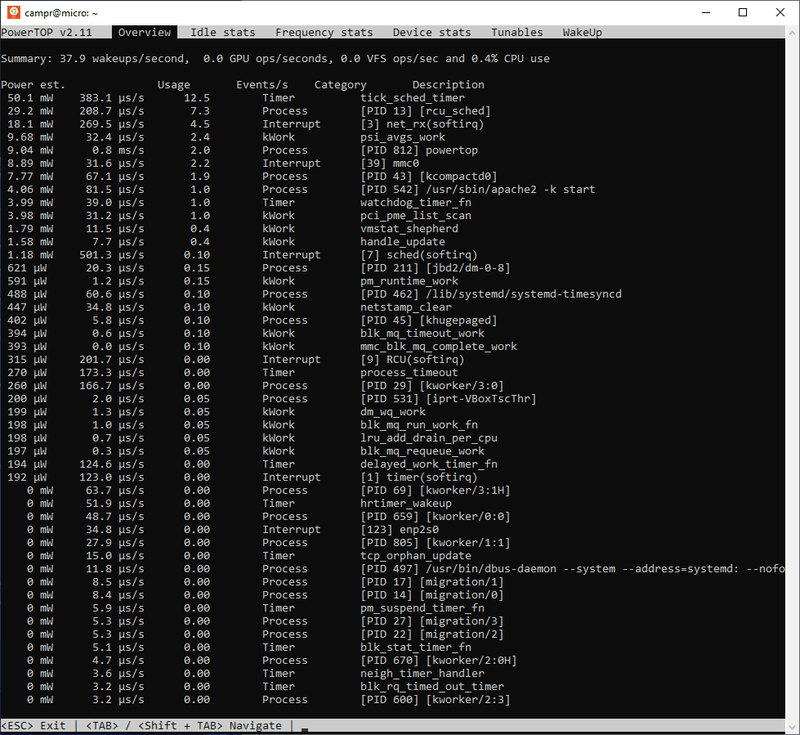
Task: Click the Summary wakeups/second line
Action: coord(275,59)
